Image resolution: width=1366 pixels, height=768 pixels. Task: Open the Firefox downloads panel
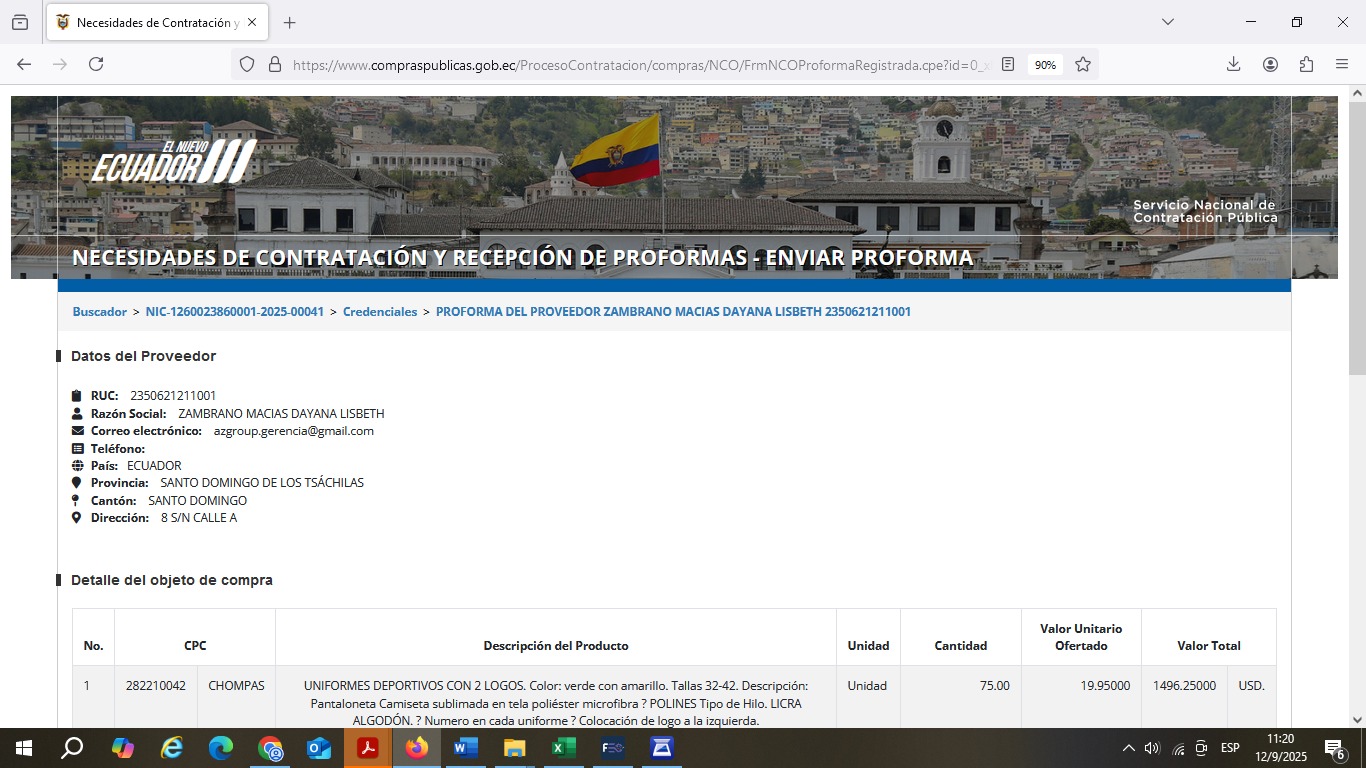1233,64
